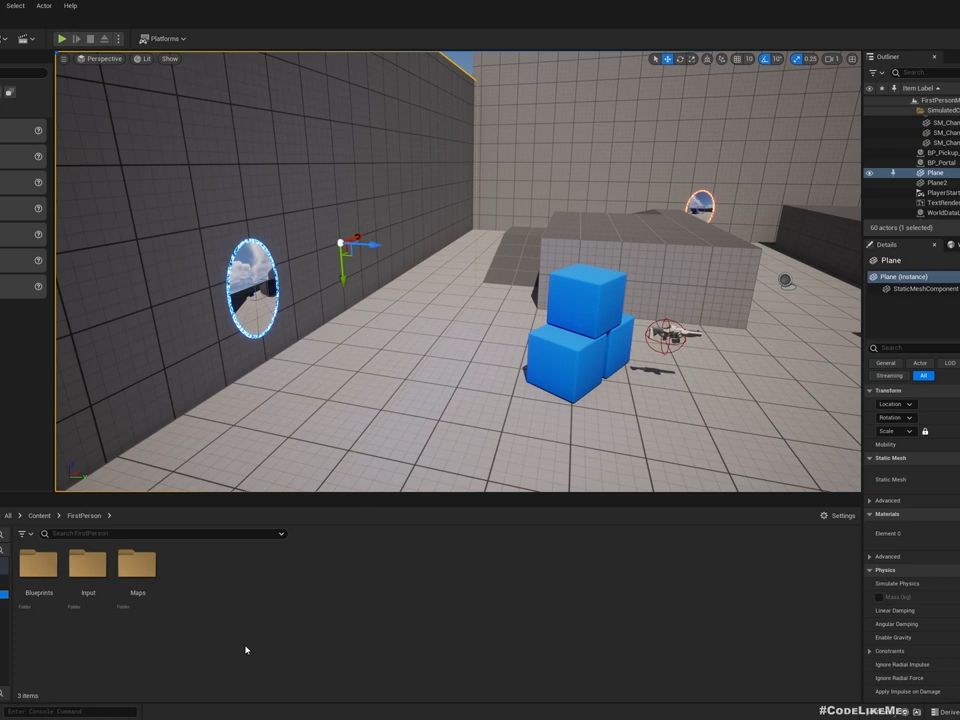Open the Platforms dropdown
The height and width of the screenshot is (720, 960).
(163, 39)
